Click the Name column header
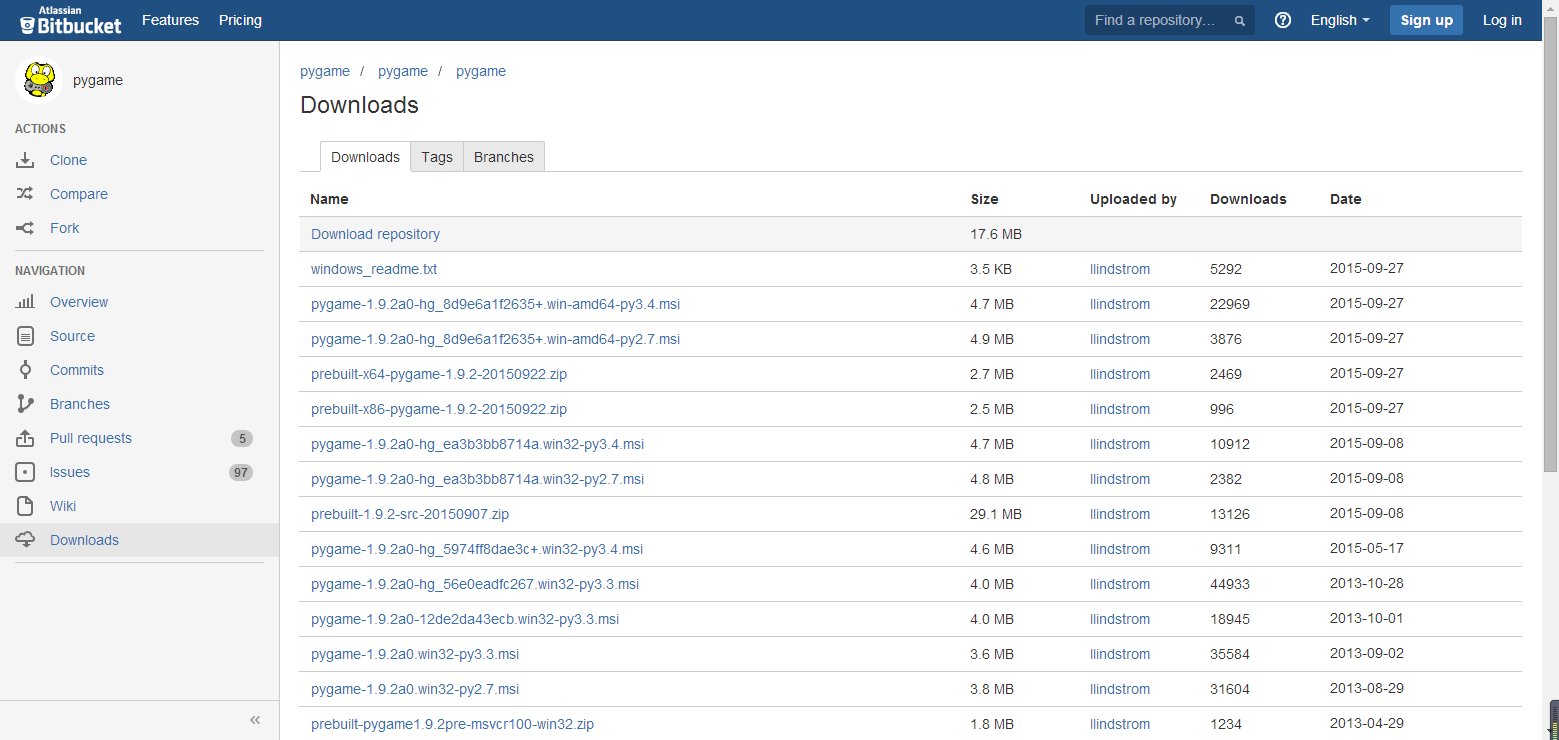Image resolution: width=1559 pixels, height=740 pixels. click(329, 199)
